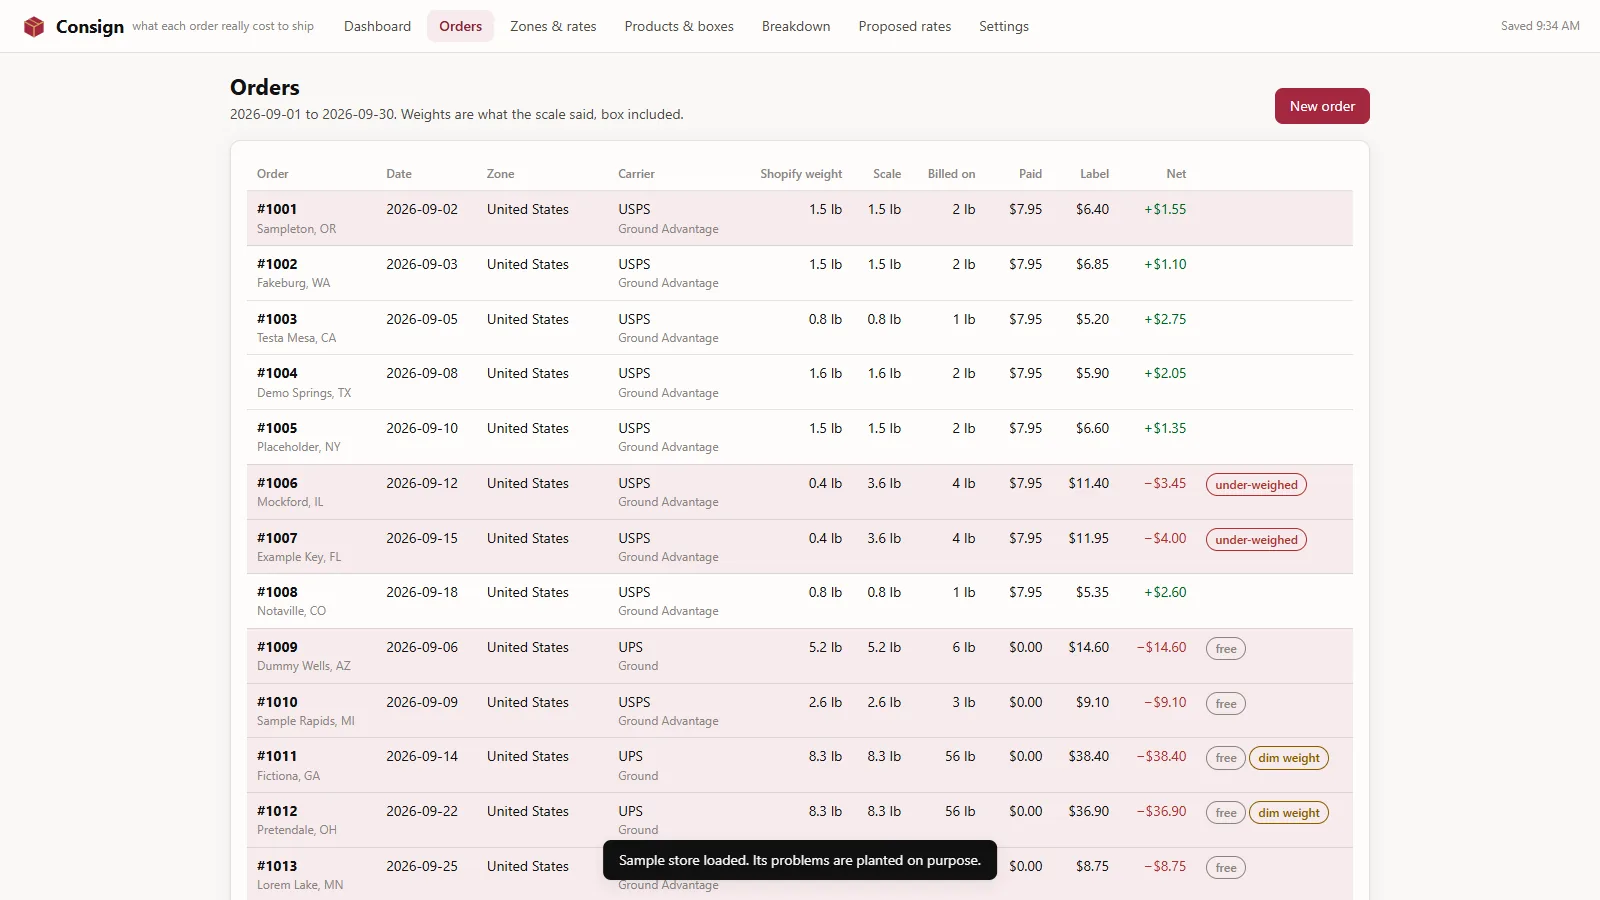Click under-weighed badge on order #1007
Screen dimensions: 1600x900
1256,540
